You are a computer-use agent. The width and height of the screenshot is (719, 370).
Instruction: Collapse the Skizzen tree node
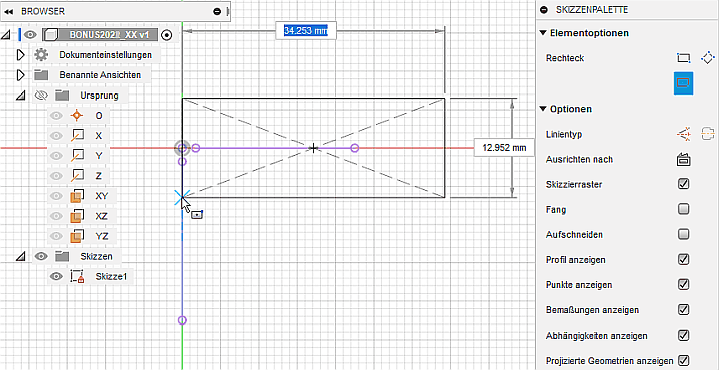pyautogui.click(x=21, y=257)
